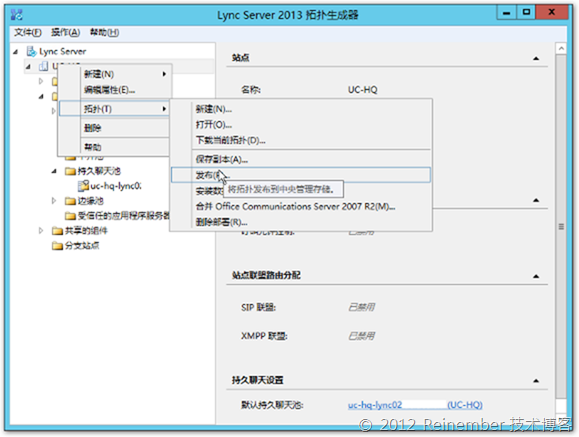
Task: Click the 默认持久聊天池 label
Action: click(273, 405)
